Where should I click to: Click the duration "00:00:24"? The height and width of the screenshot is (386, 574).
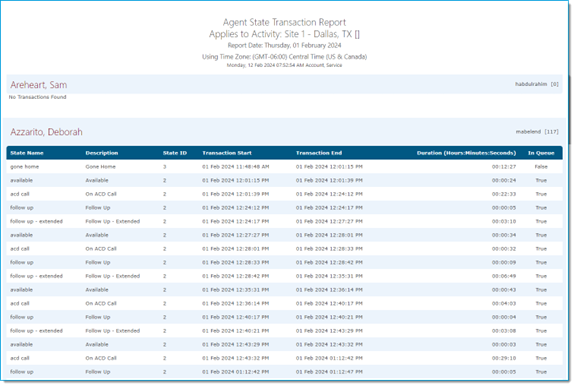pyautogui.click(x=504, y=181)
